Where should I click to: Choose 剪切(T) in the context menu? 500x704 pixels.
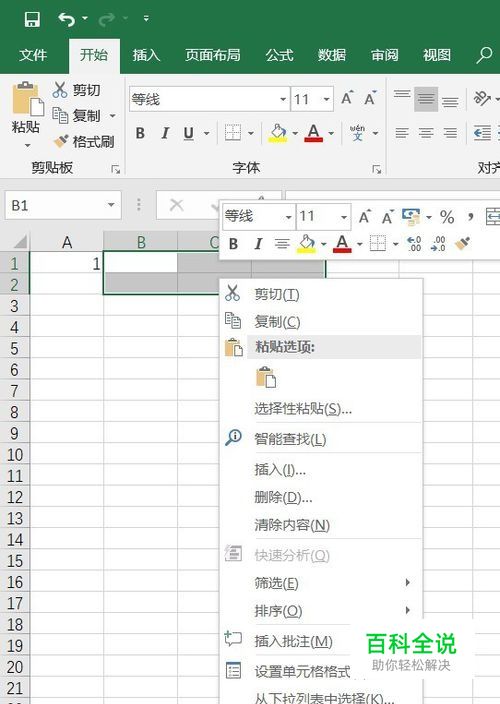(x=321, y=294)
